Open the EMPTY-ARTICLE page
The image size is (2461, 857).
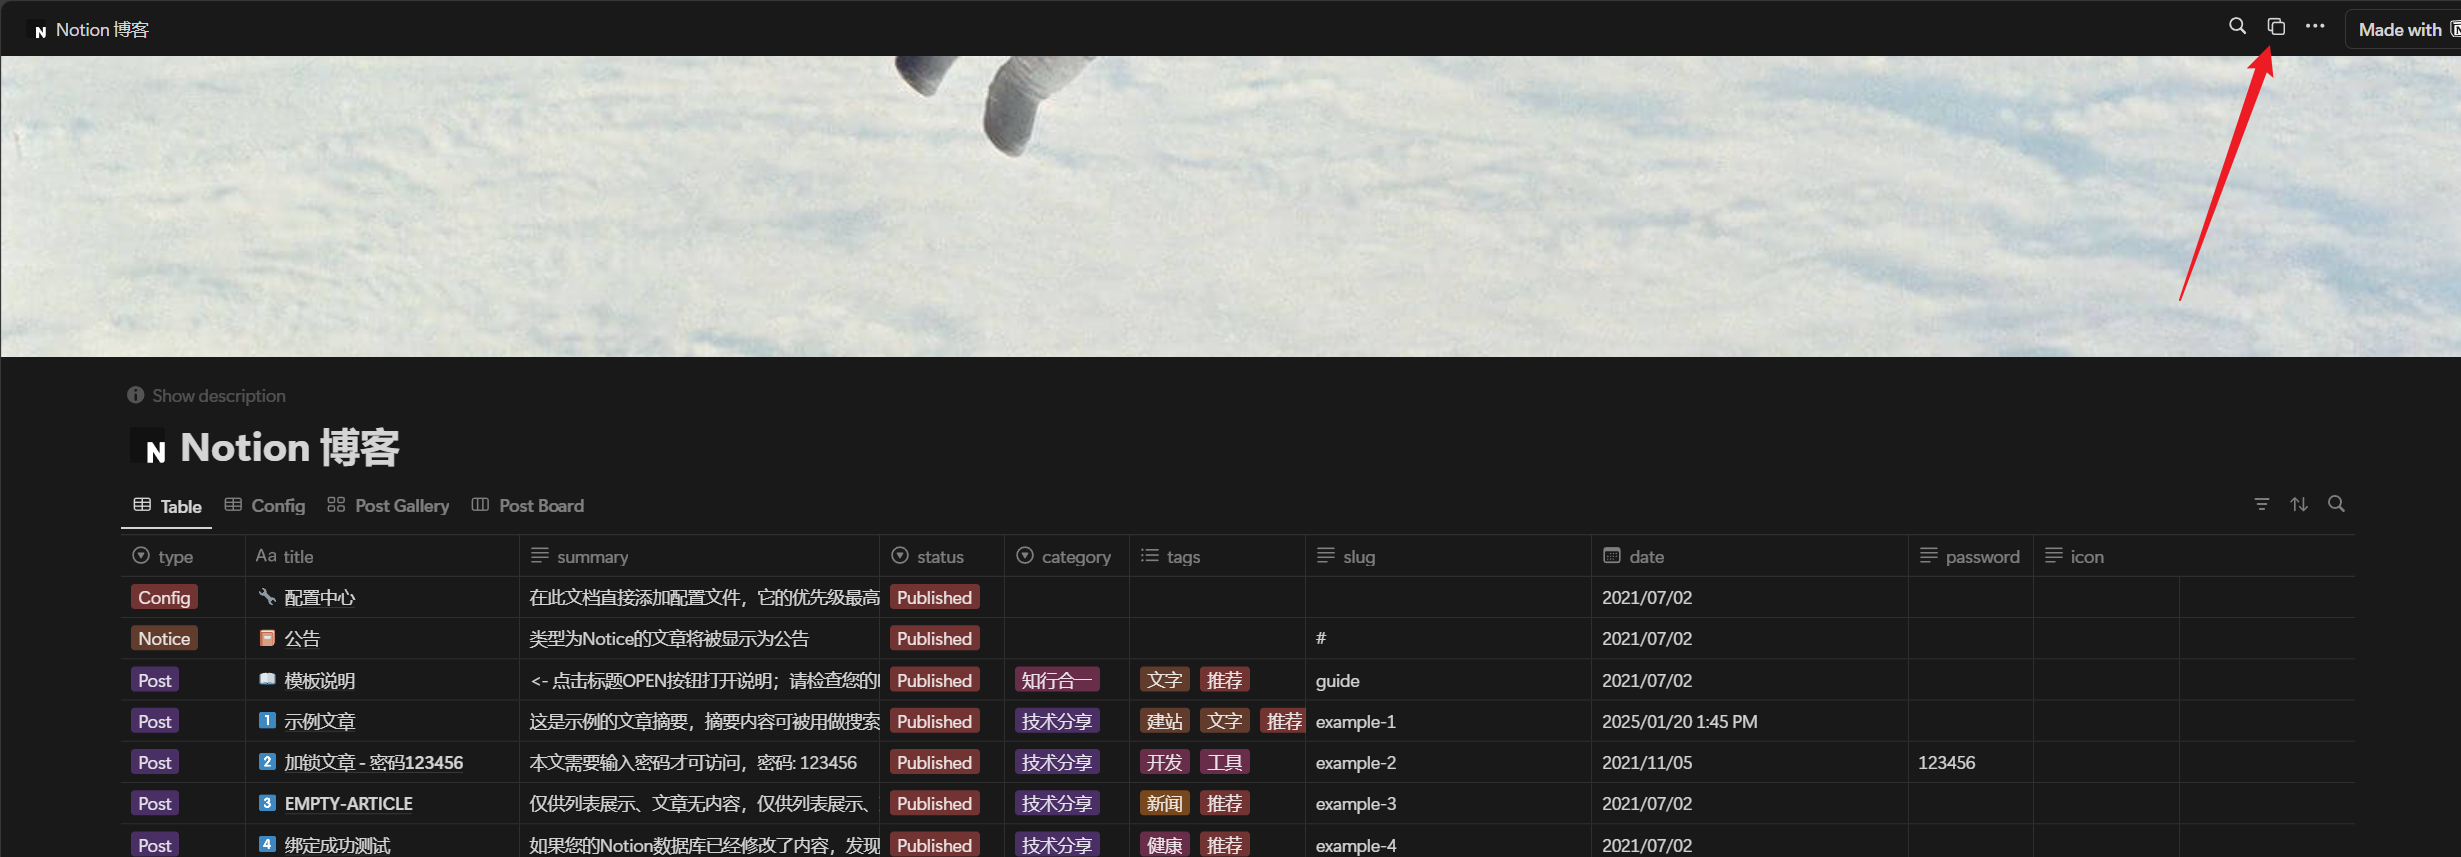coord(348,804)
